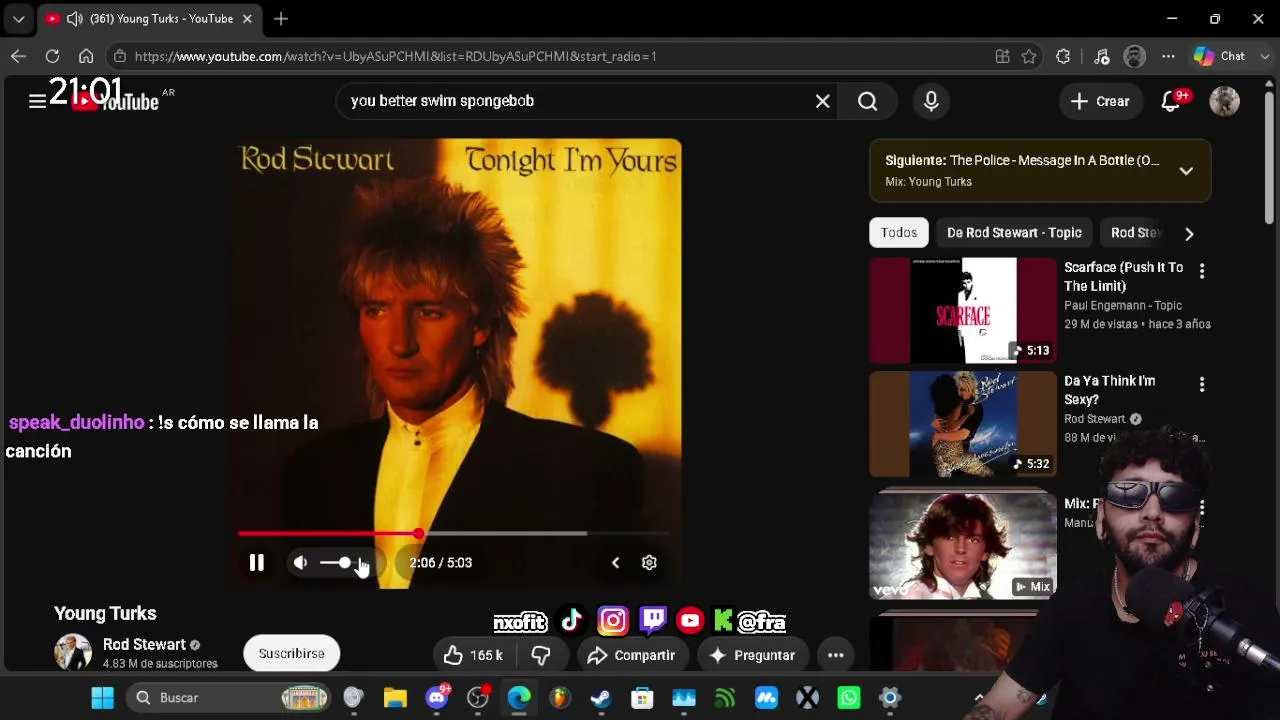Viewport: 1280px width, 720px height.
Task: Select the Young Turks - YouTube tab
Action: (150, 19)
